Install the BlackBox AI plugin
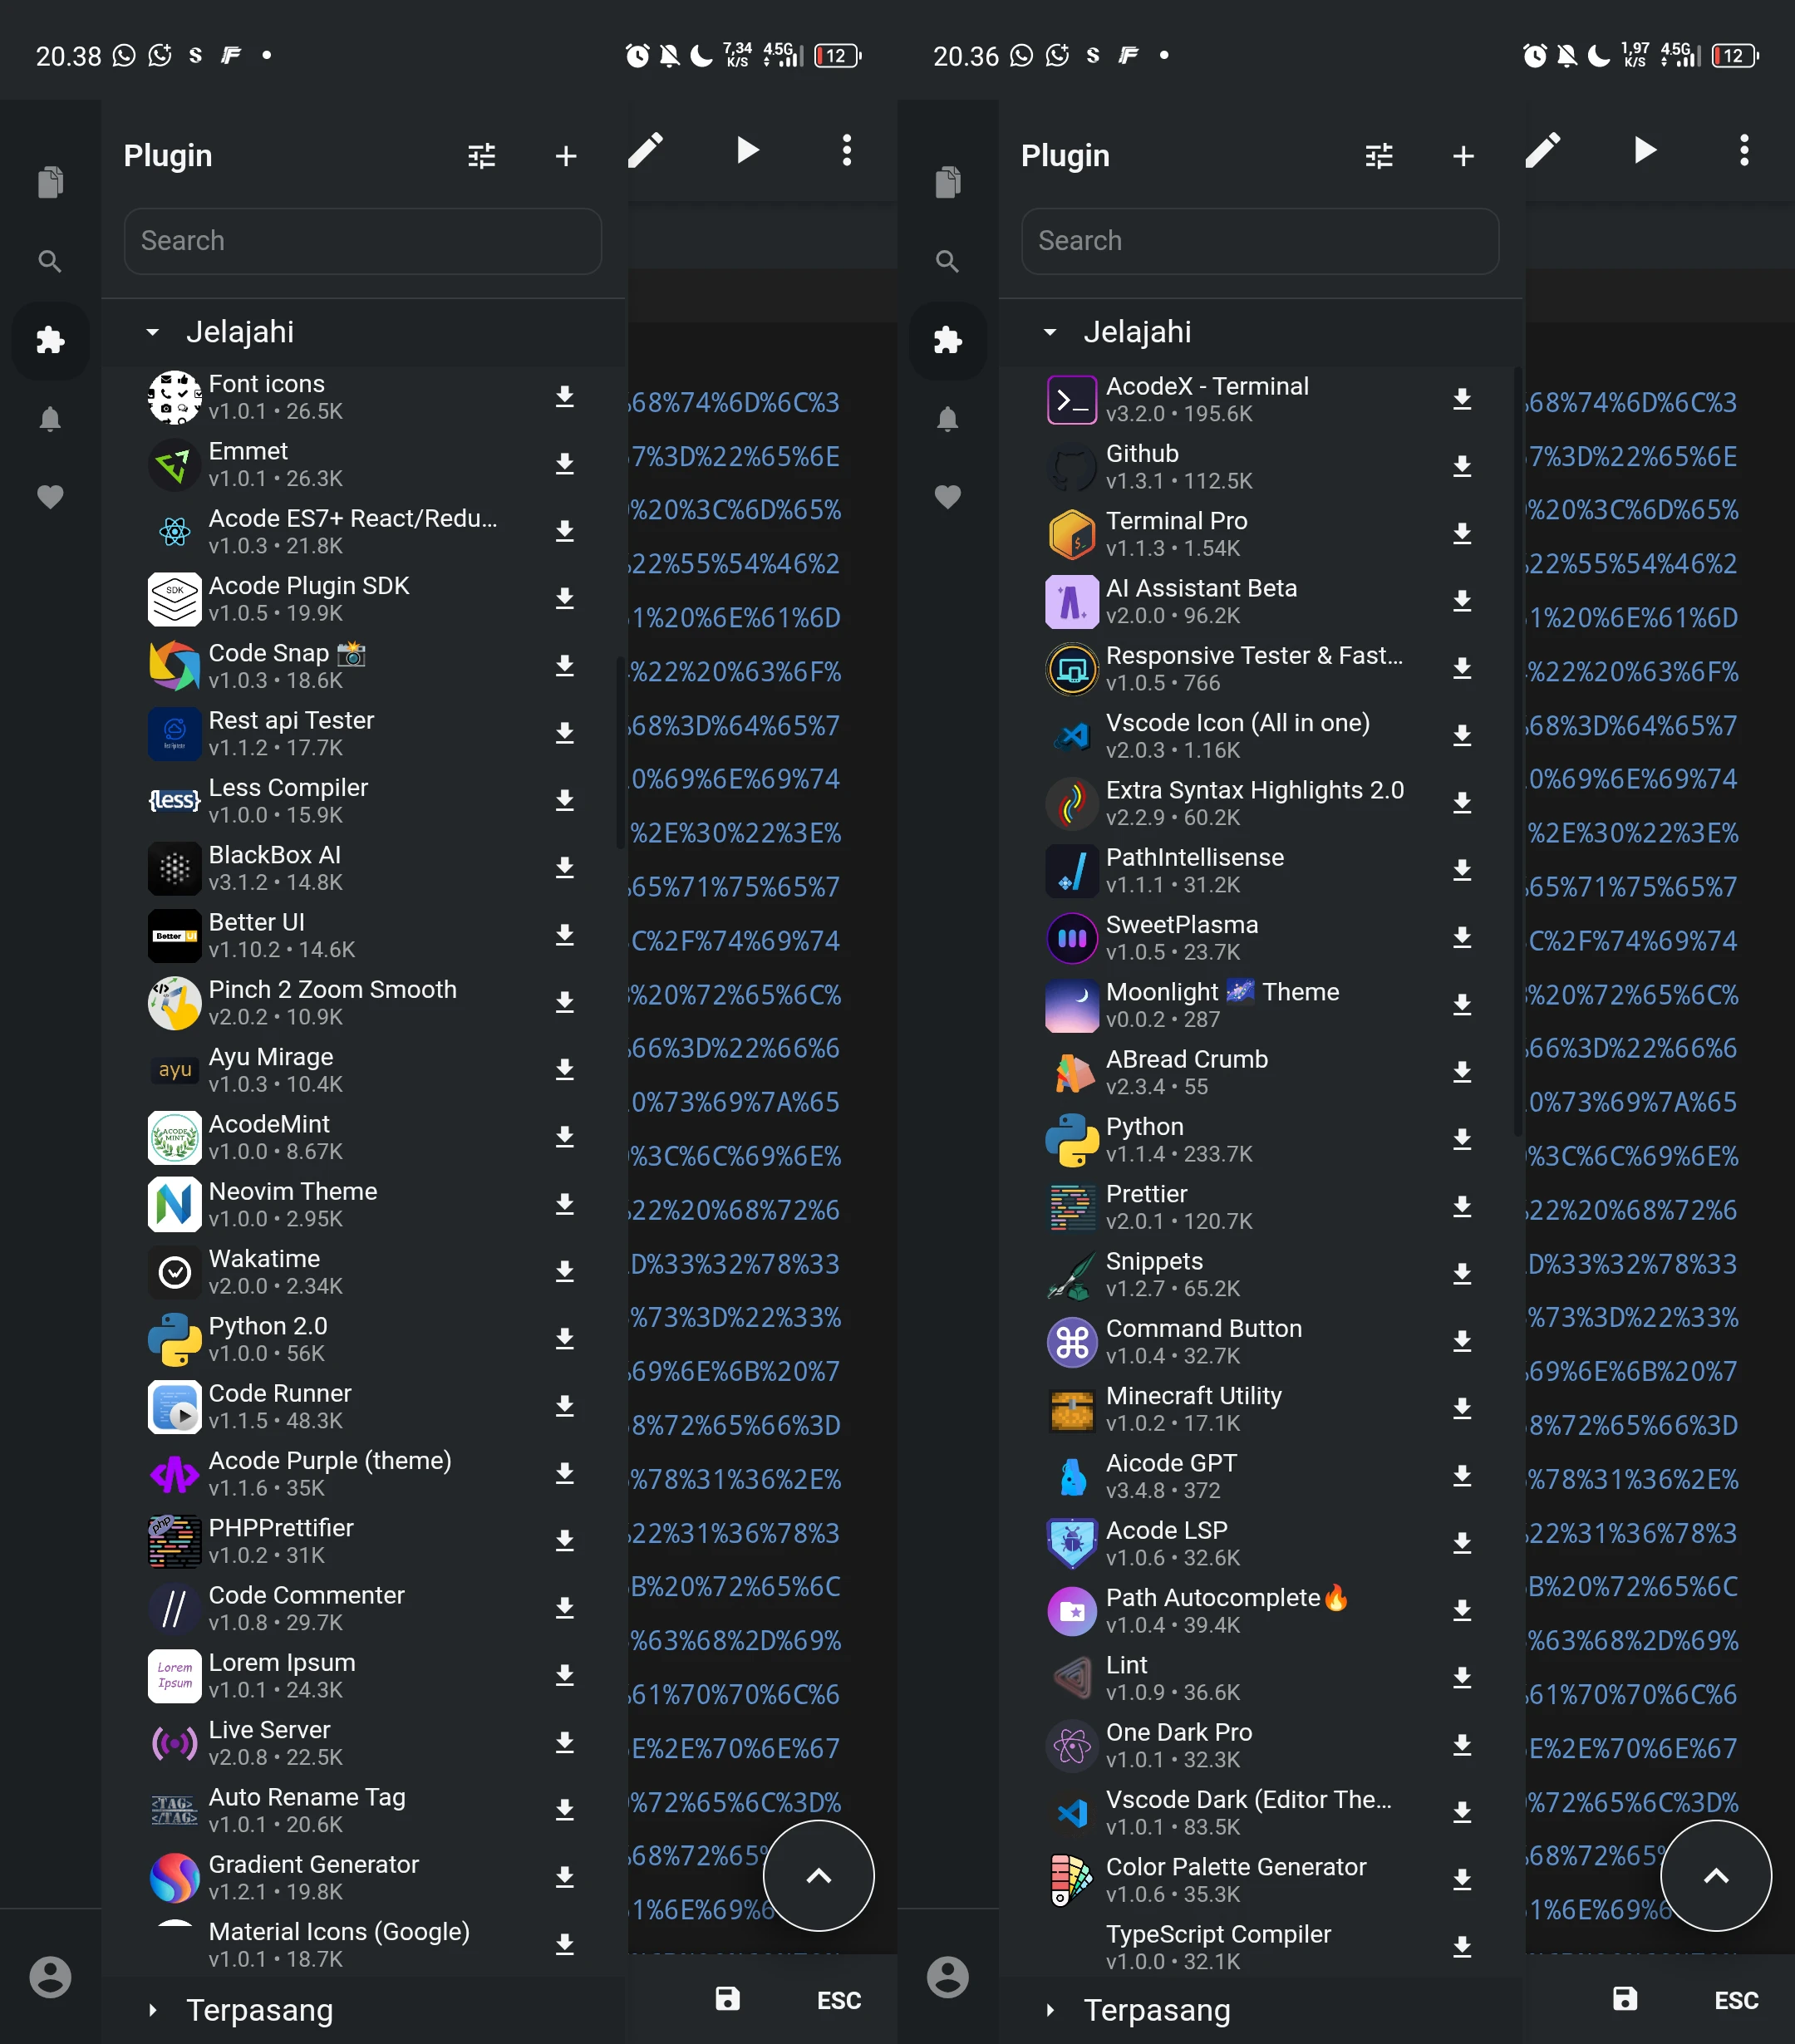The height and width of the screenshot is (2044, 1795). click(565, 868)
